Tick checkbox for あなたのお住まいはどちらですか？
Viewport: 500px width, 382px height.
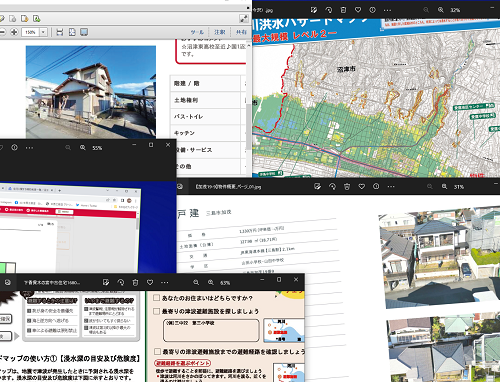156,298
